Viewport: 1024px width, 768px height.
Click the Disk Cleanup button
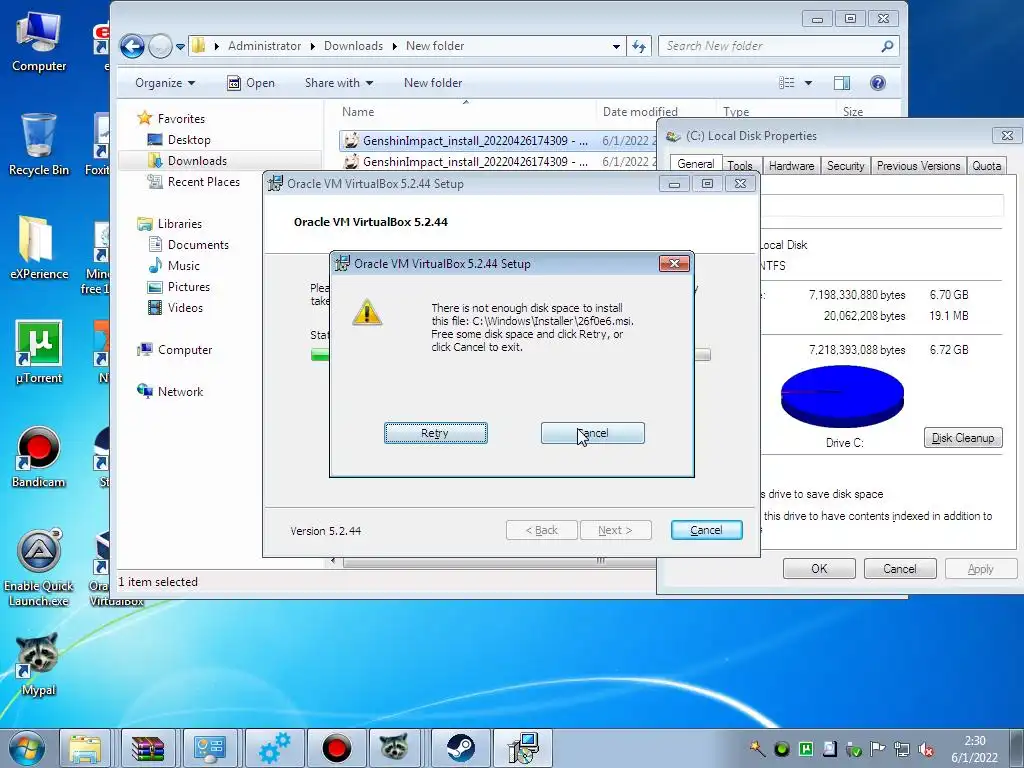(x=963, y=438)
